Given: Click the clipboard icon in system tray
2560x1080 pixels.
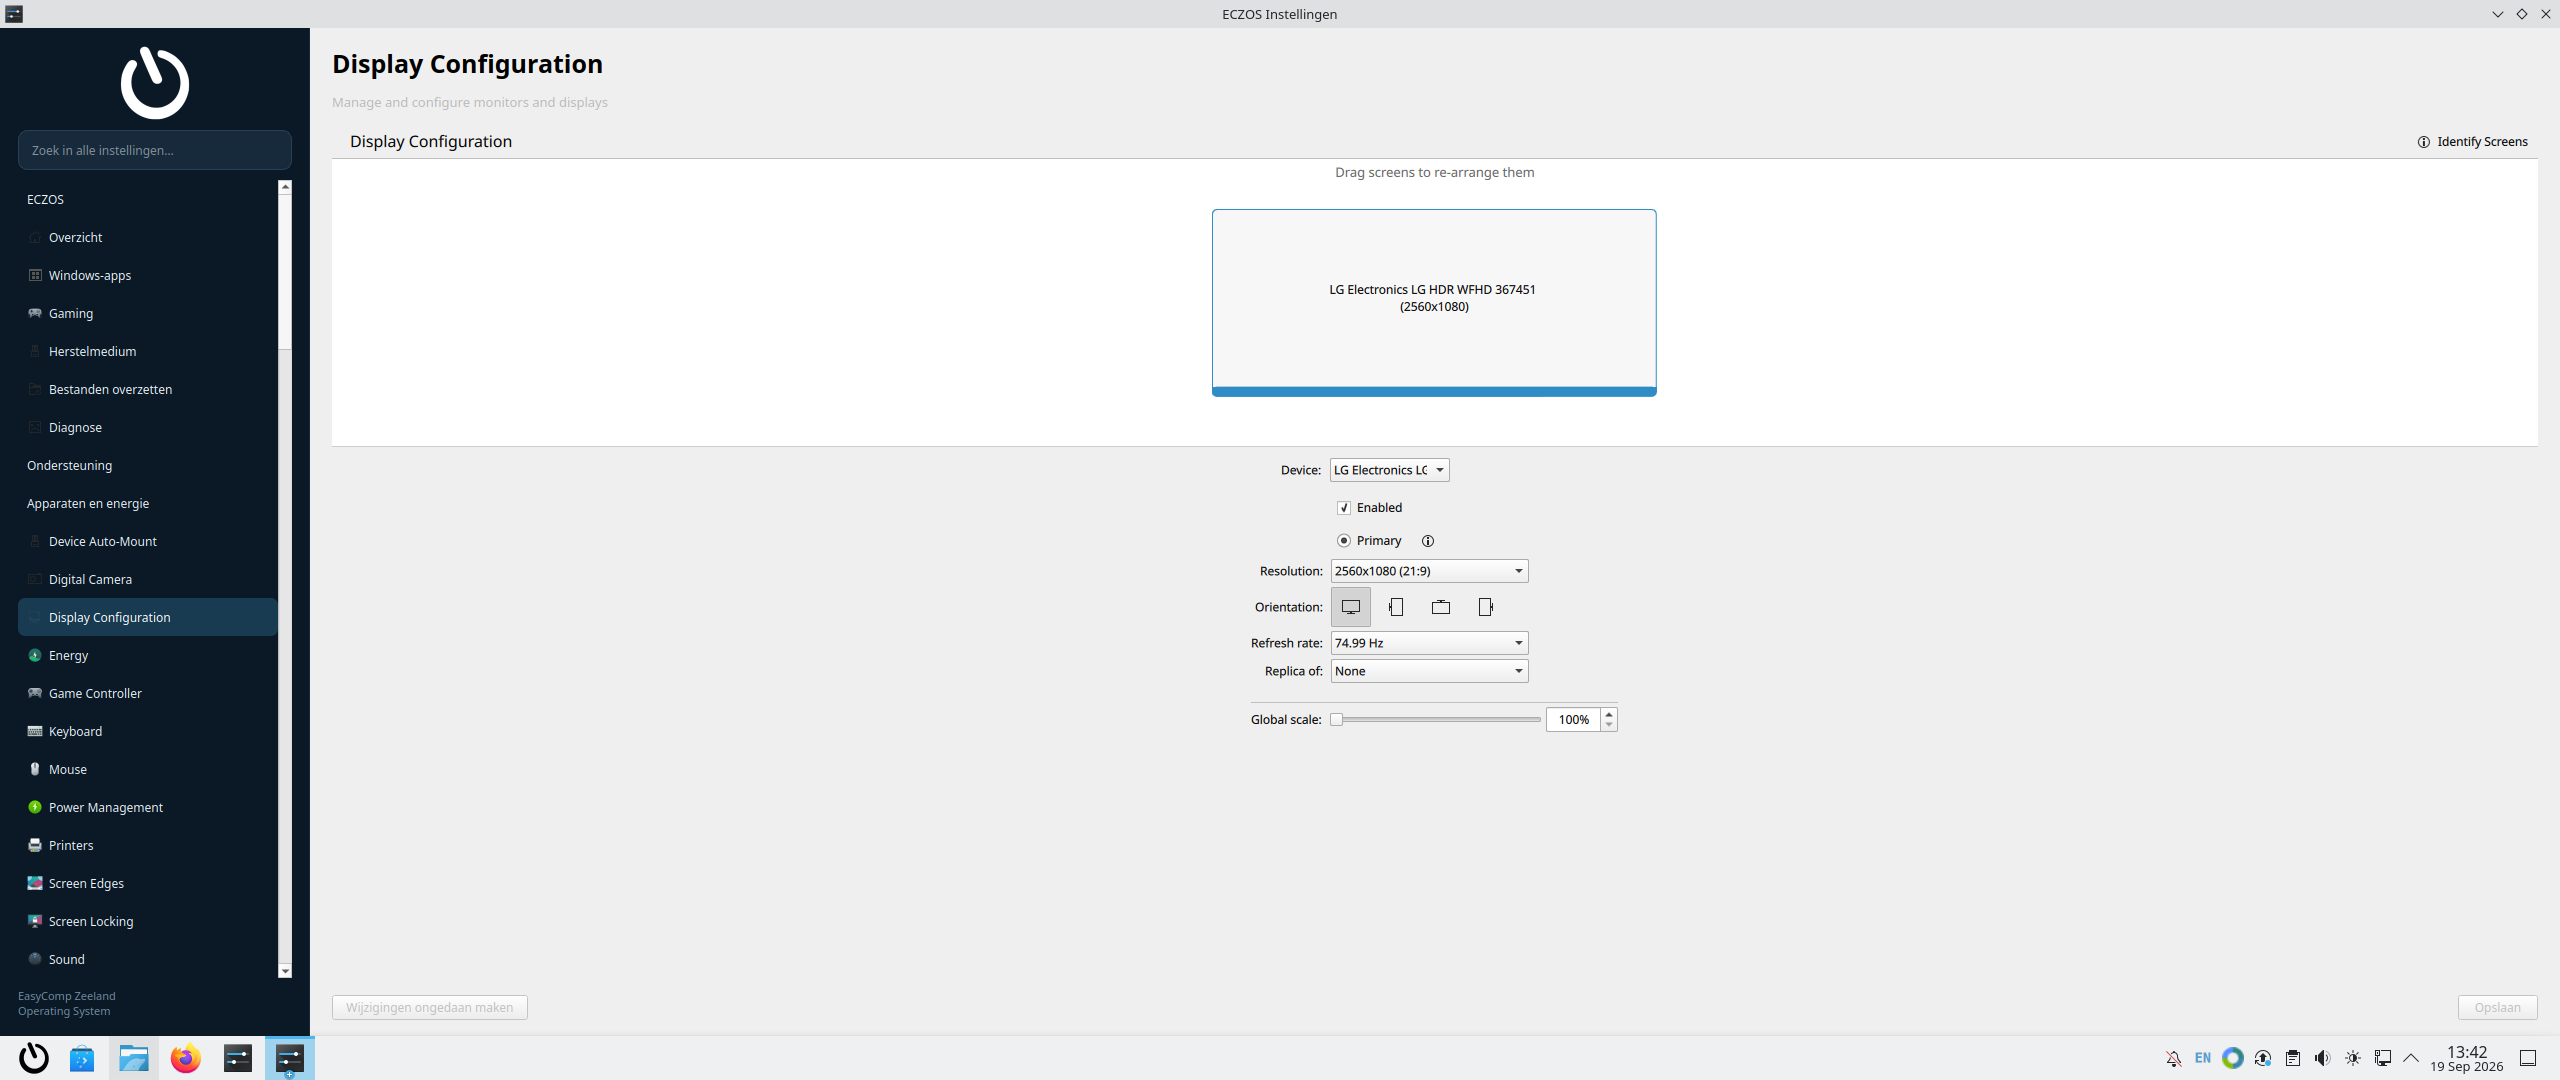Looking at the screenshot, I should pyautogui.click(x=2292, y=1058).
